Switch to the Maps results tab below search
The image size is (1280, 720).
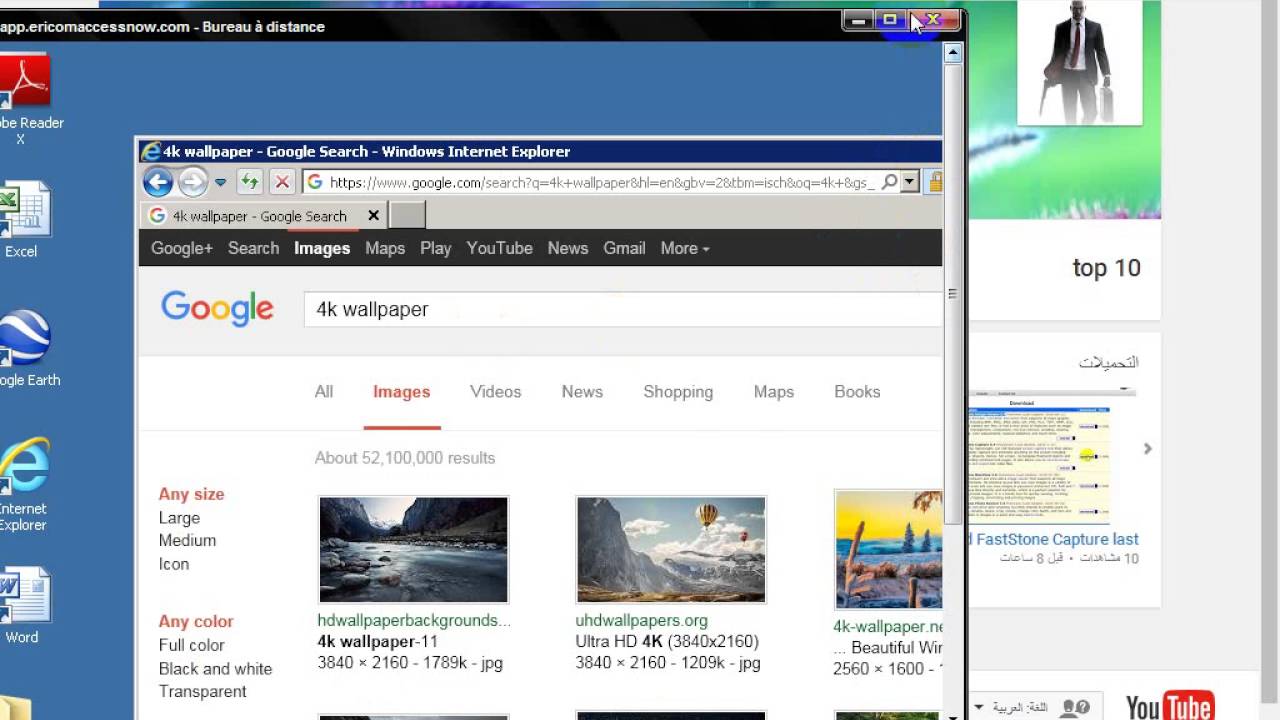(x=774, y=392)
